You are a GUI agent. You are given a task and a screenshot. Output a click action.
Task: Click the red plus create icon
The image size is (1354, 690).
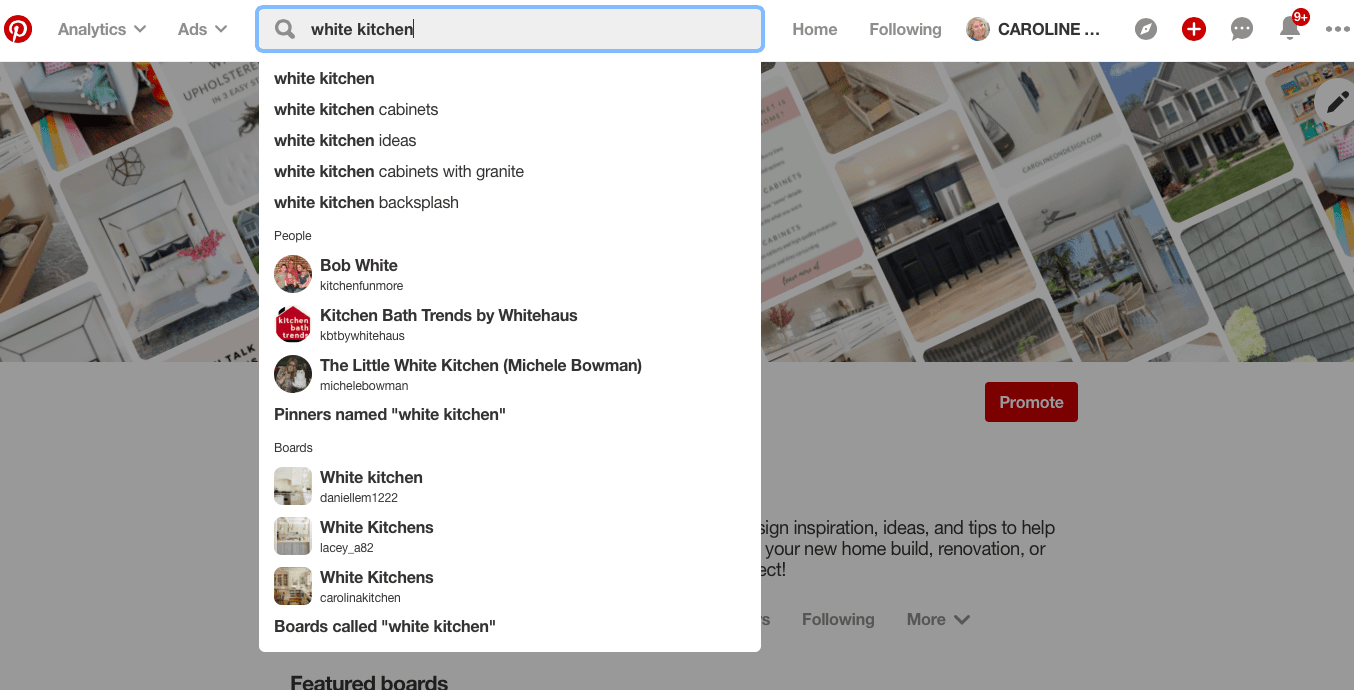click(1194, 30)
